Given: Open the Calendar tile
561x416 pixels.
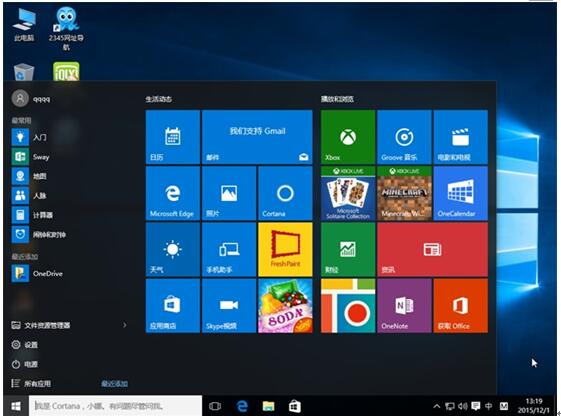Looking at the screenshot, I should coord(173,137).
